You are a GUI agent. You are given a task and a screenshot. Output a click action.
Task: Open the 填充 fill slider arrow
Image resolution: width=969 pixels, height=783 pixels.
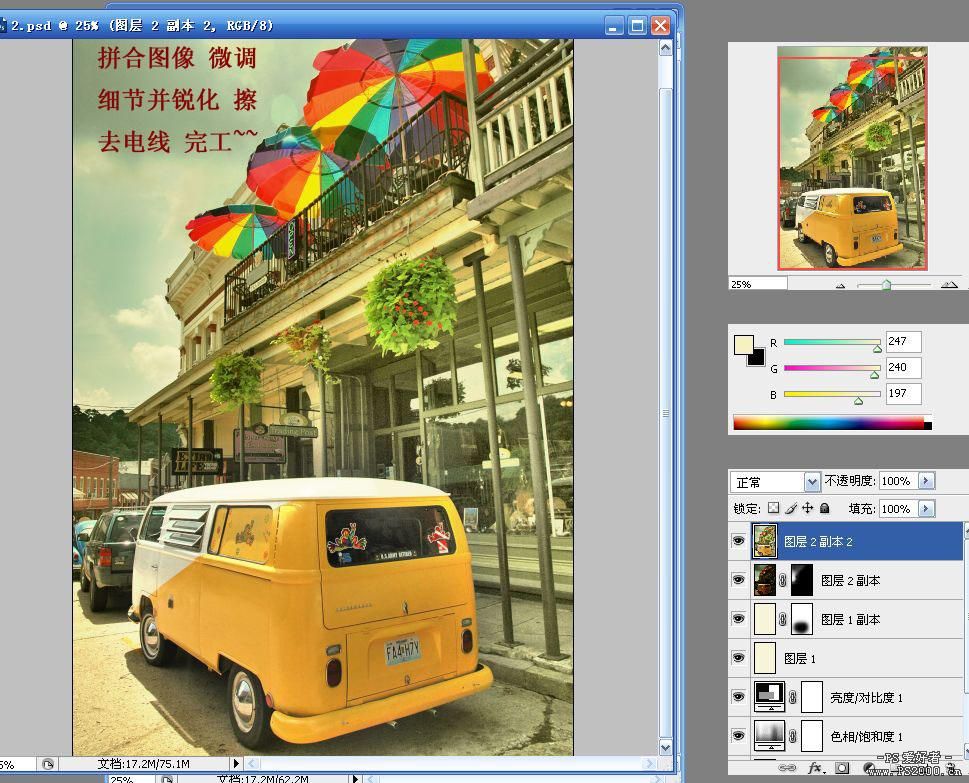tap(926, 509)
